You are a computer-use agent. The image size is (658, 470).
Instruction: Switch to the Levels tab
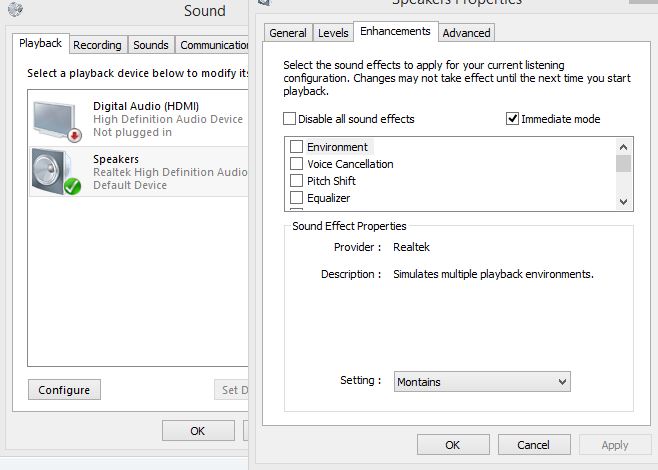point(333,33)
